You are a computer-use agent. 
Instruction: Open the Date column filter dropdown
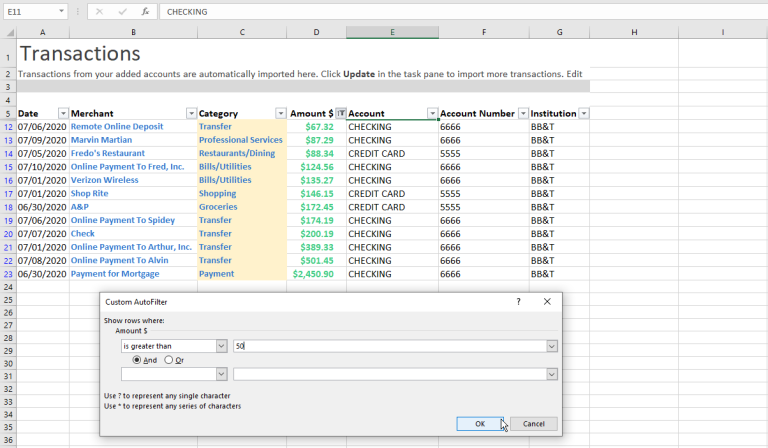tap(63, 114)
